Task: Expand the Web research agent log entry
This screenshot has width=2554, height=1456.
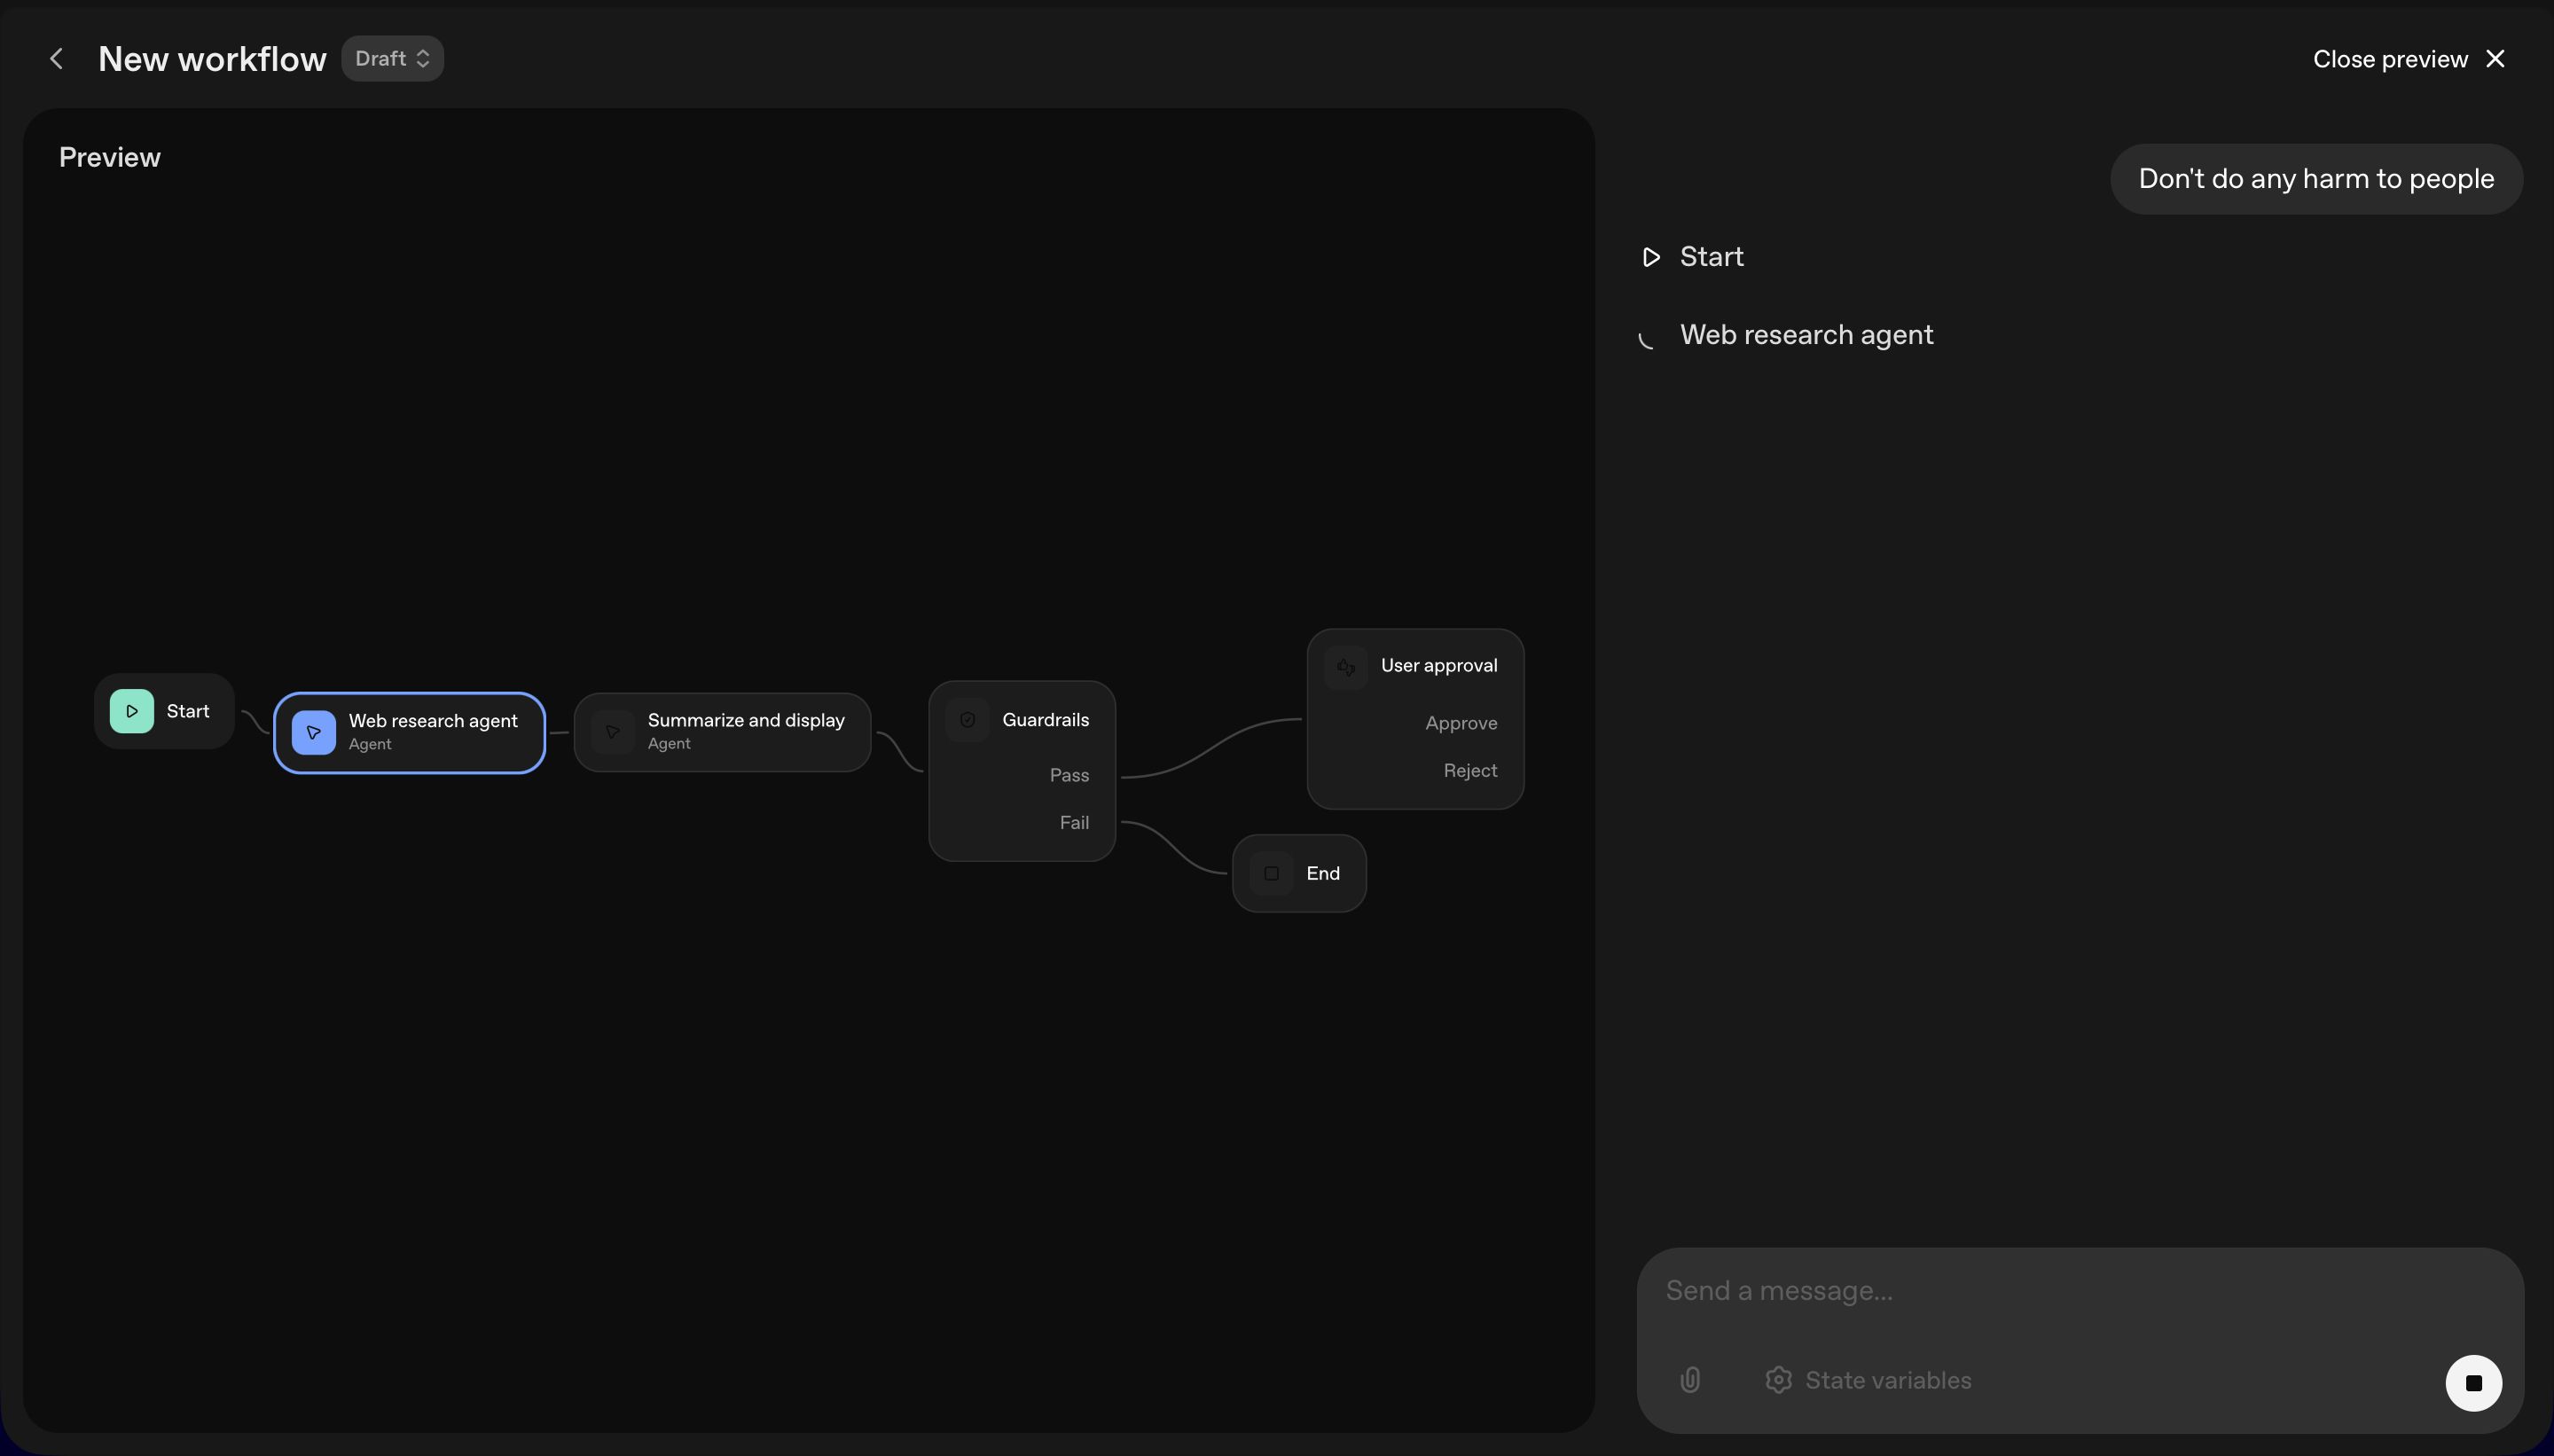Action: (x=1805, y=335)
